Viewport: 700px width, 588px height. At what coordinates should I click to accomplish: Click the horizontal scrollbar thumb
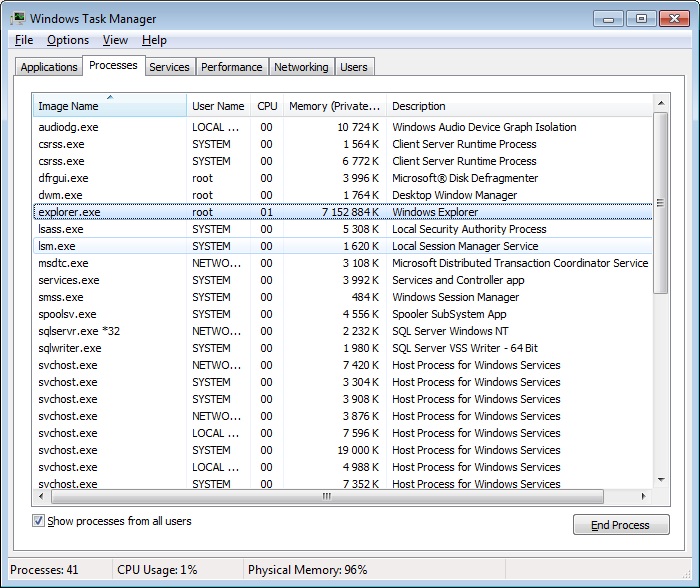tap(327, 496)
